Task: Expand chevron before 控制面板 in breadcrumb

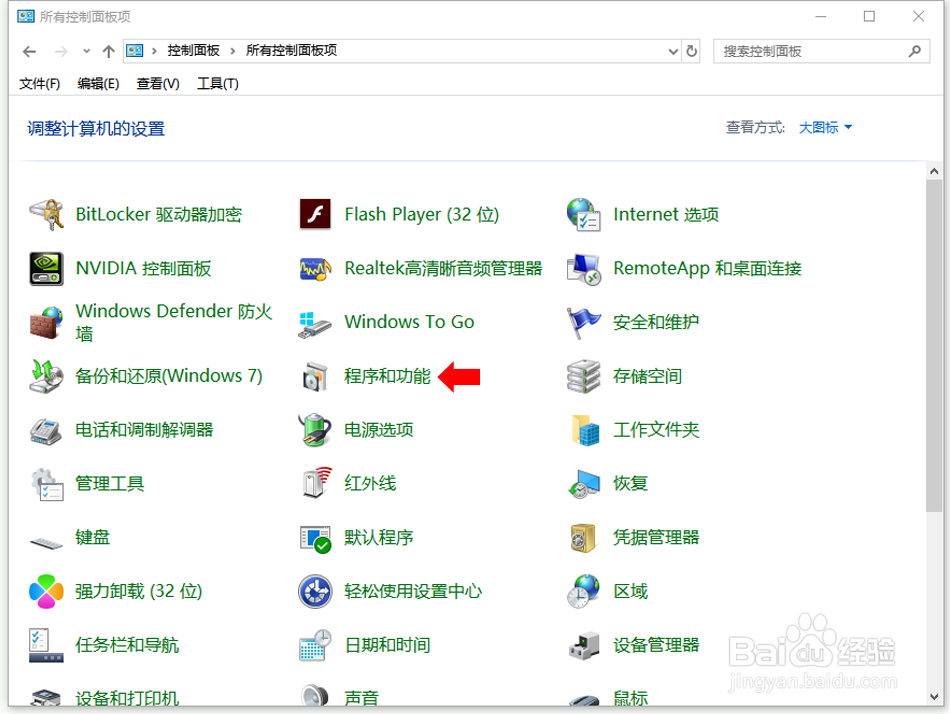Action: (154, 52)
